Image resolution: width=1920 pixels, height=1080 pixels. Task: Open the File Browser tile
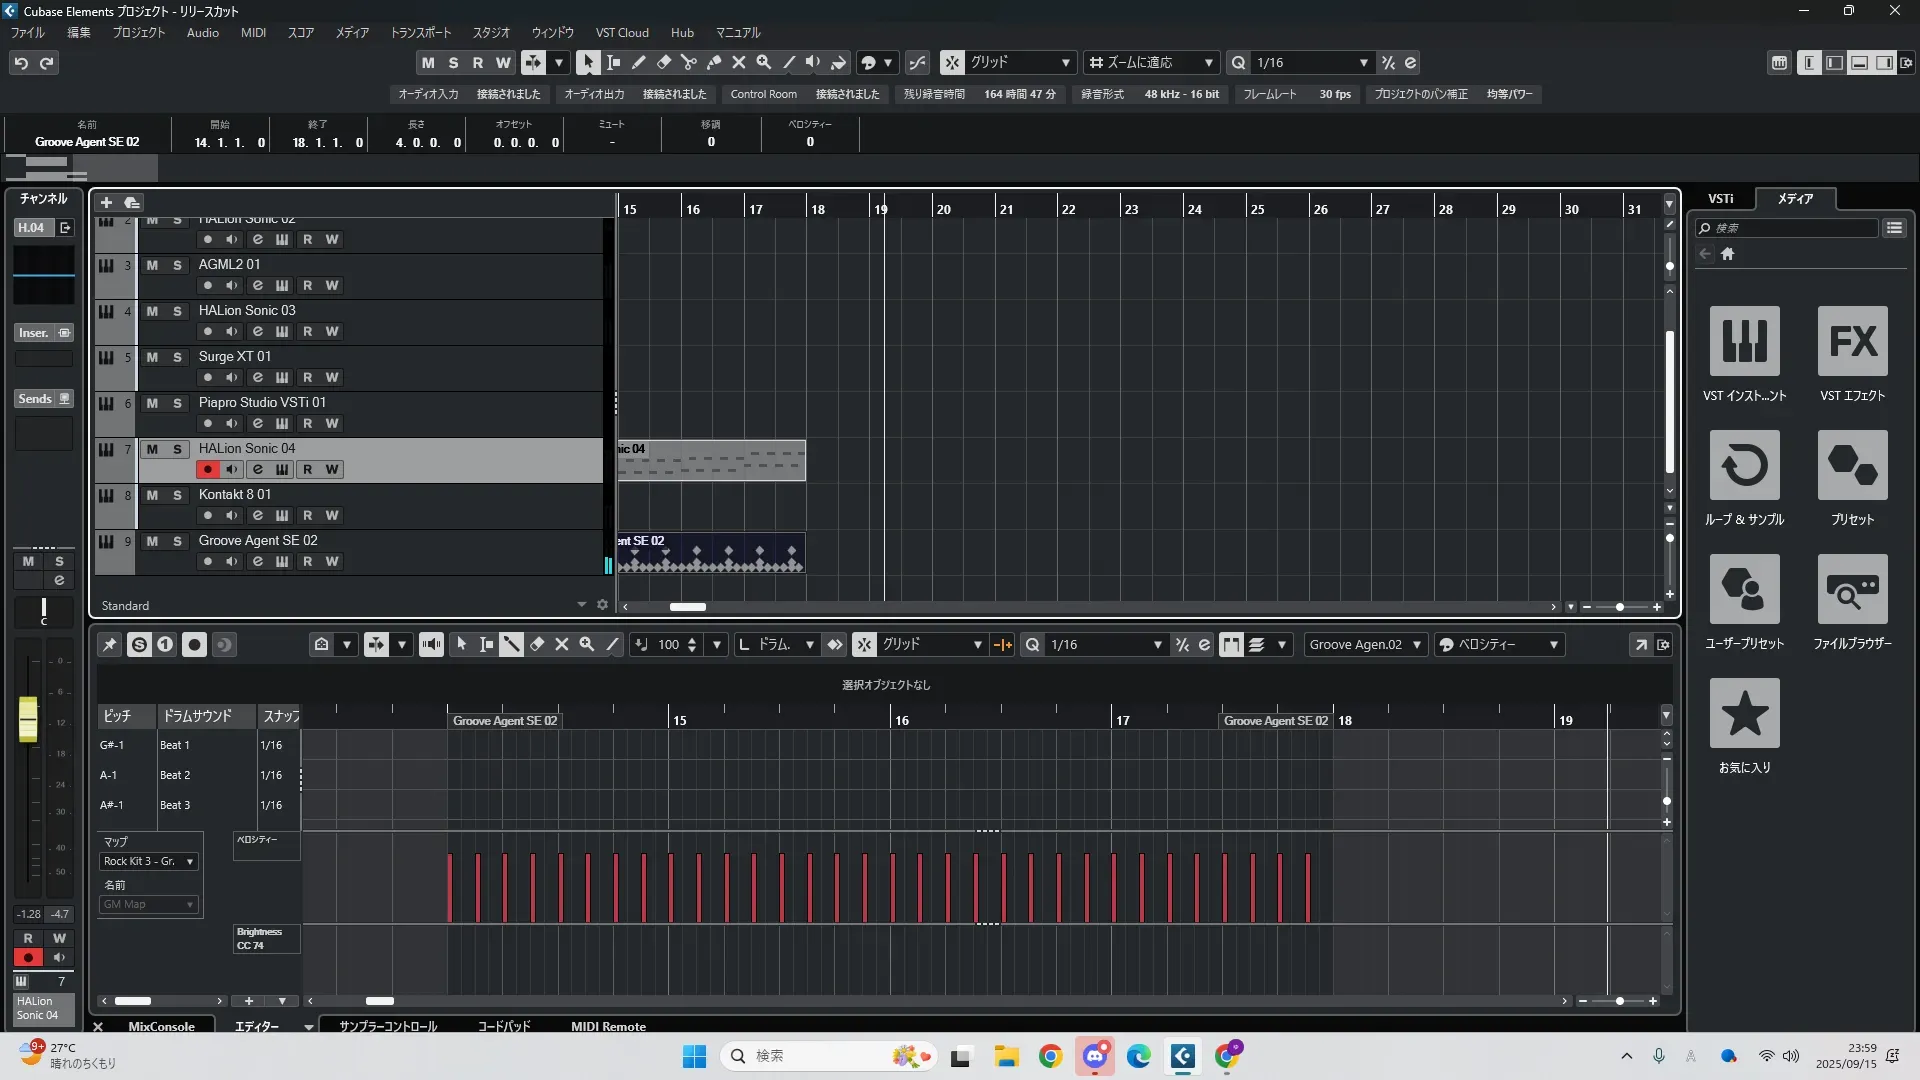[x=1852, y=589]
